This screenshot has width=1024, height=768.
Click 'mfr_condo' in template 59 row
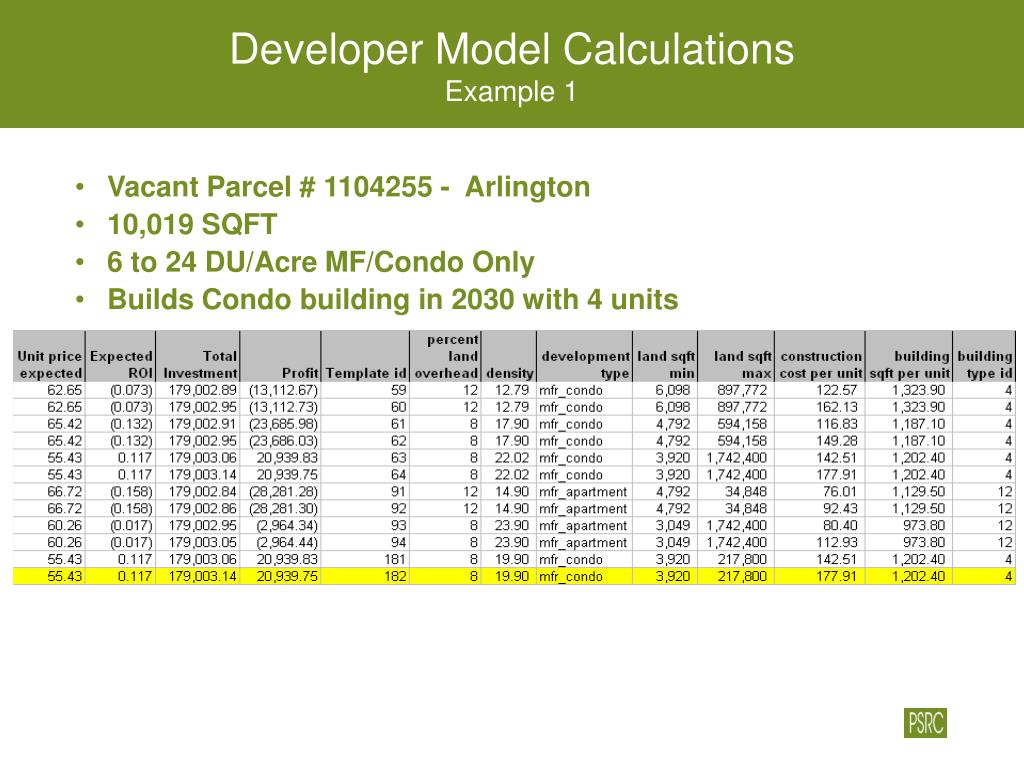coord(585,391)
